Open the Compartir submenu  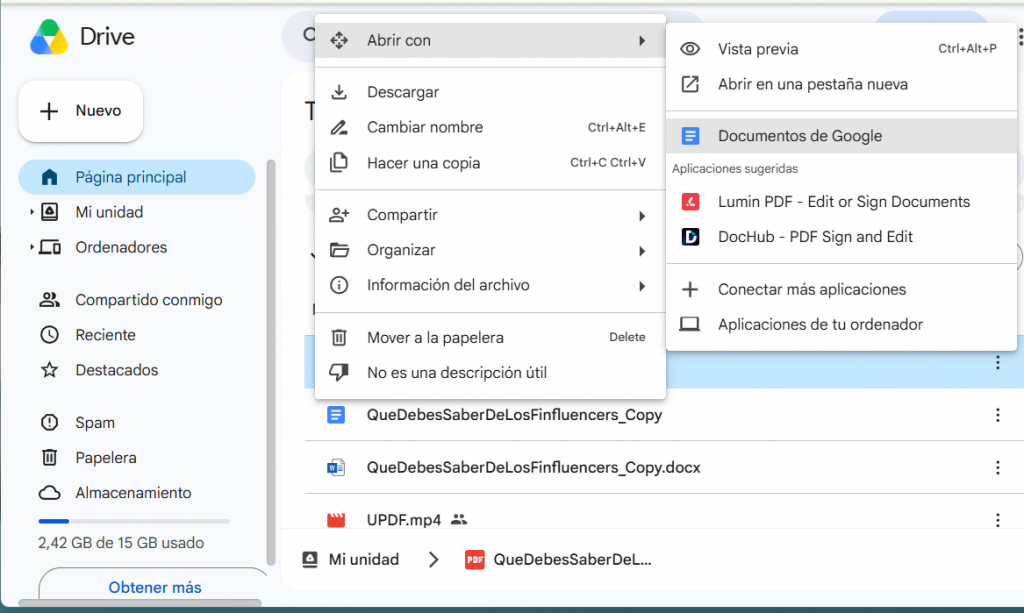point(490,215)
